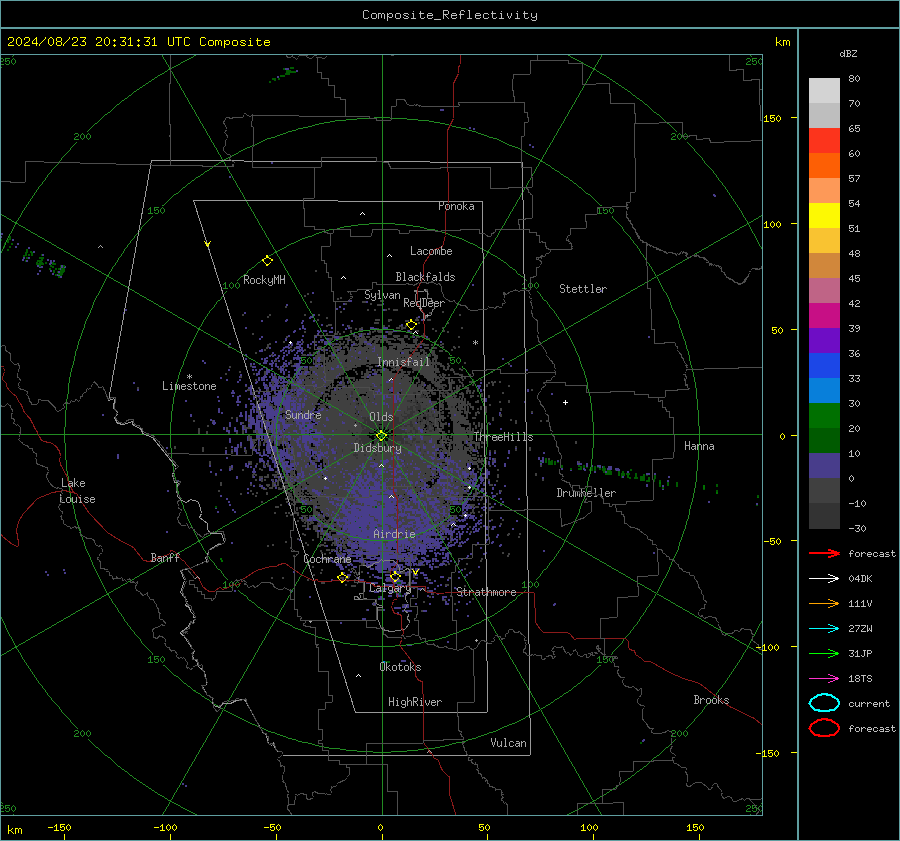Click the light grey swatch below 80
This screenshot has height=841, width=900.
pyautogui.click(x=824, y=91)
